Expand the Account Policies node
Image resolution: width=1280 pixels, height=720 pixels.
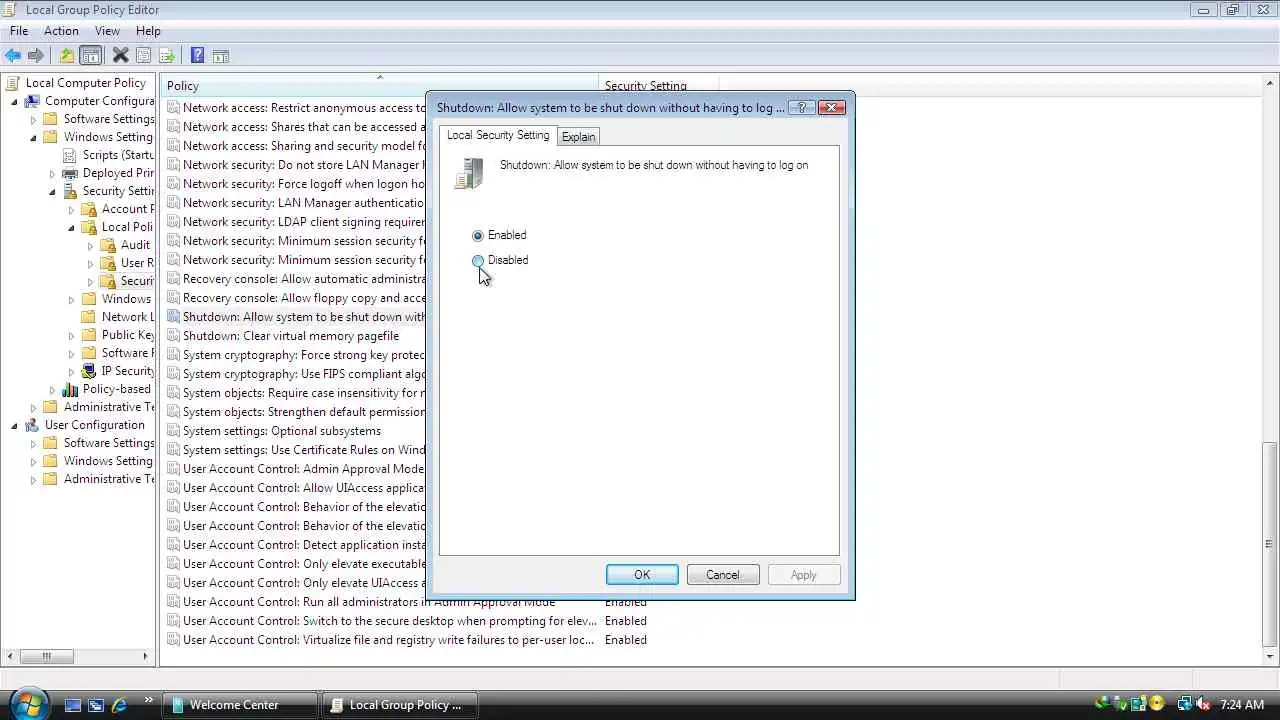coord(71,209)
